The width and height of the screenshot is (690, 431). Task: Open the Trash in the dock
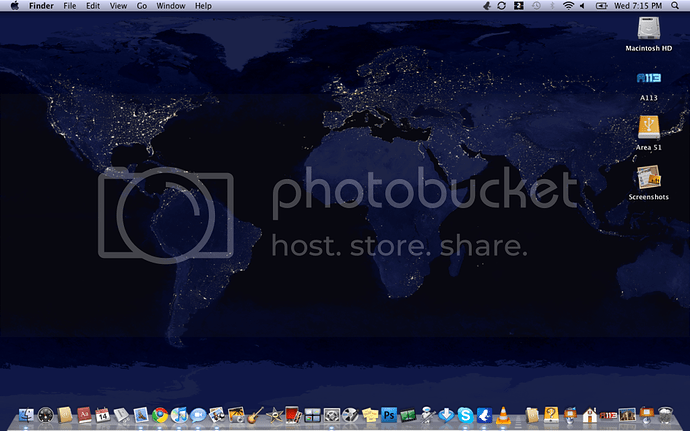point(663,413)
